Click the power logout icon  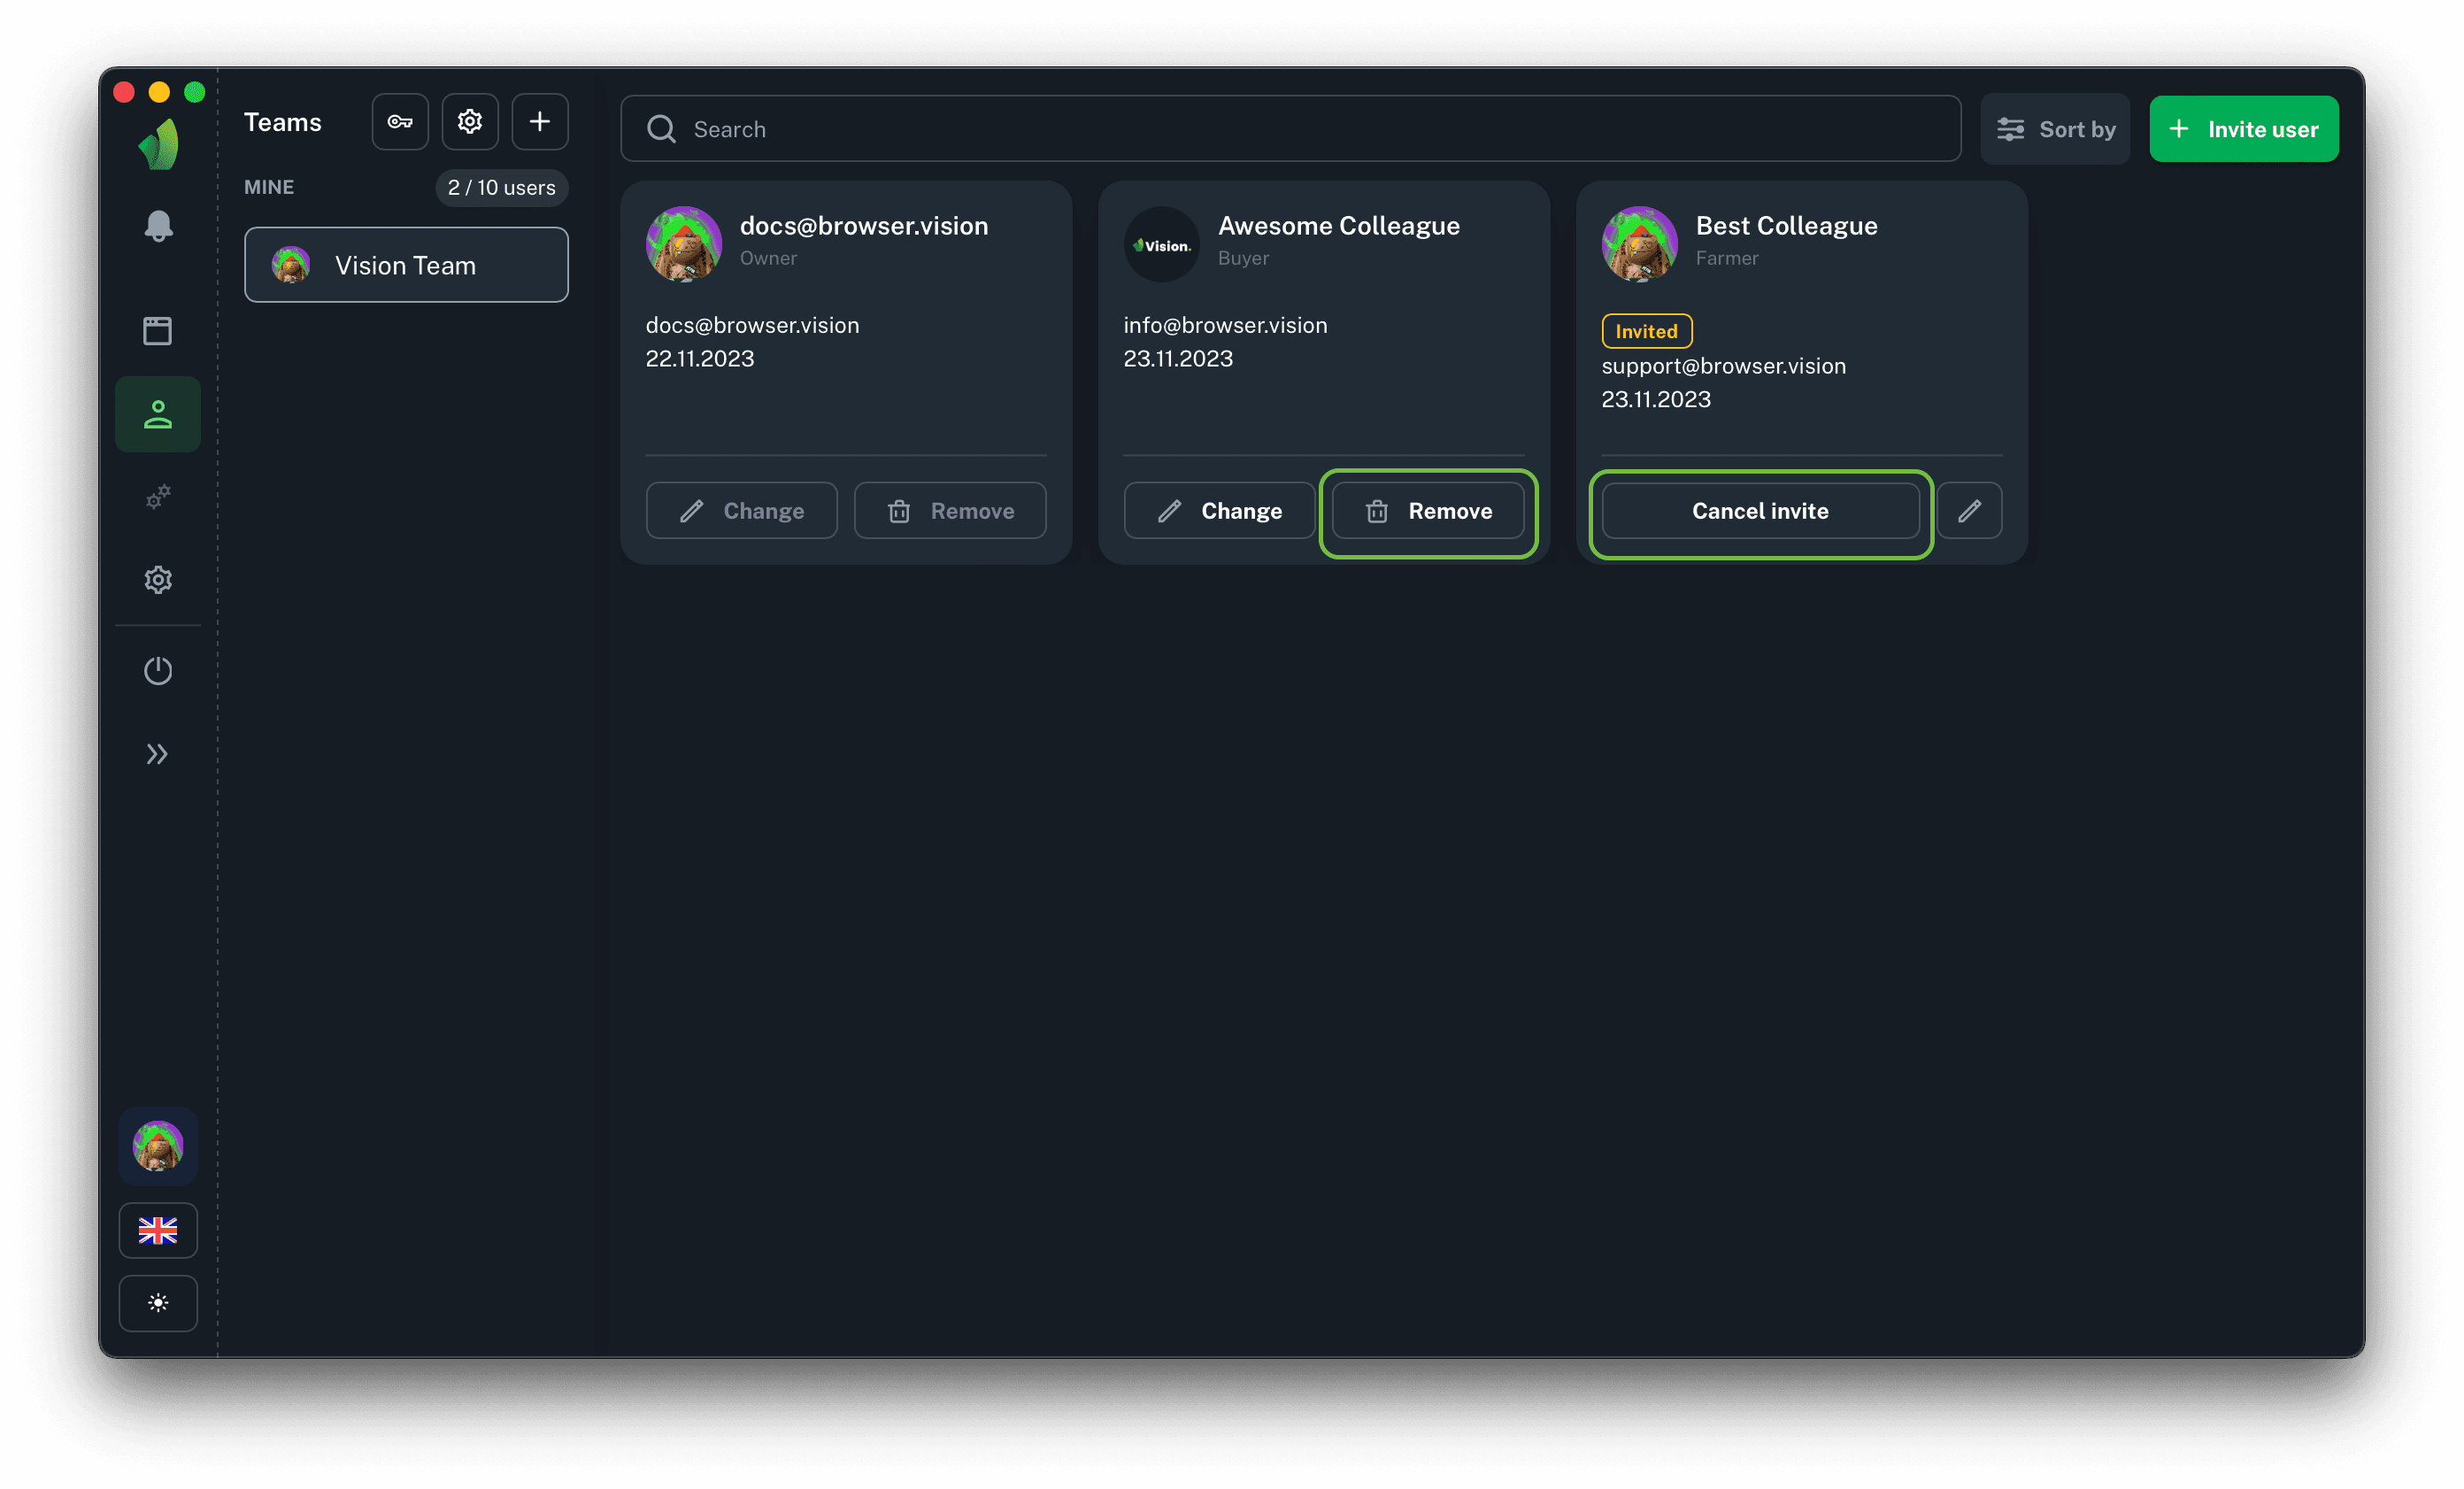click(x=158, y=670)
